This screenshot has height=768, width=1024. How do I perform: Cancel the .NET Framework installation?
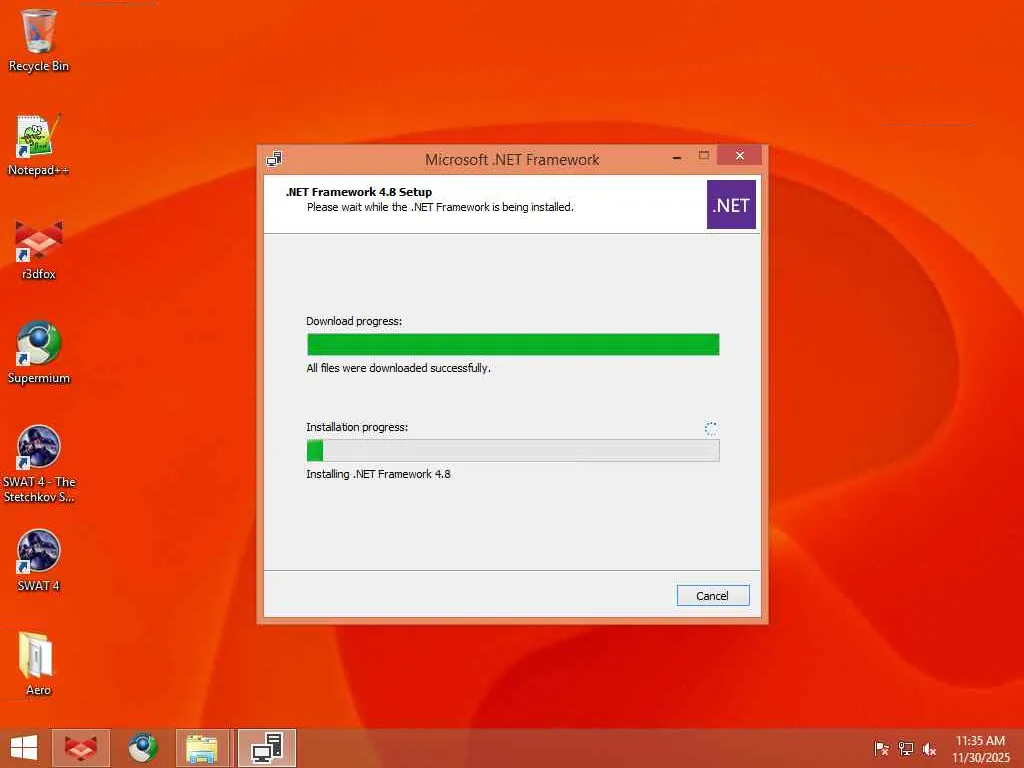click(712, 596)
